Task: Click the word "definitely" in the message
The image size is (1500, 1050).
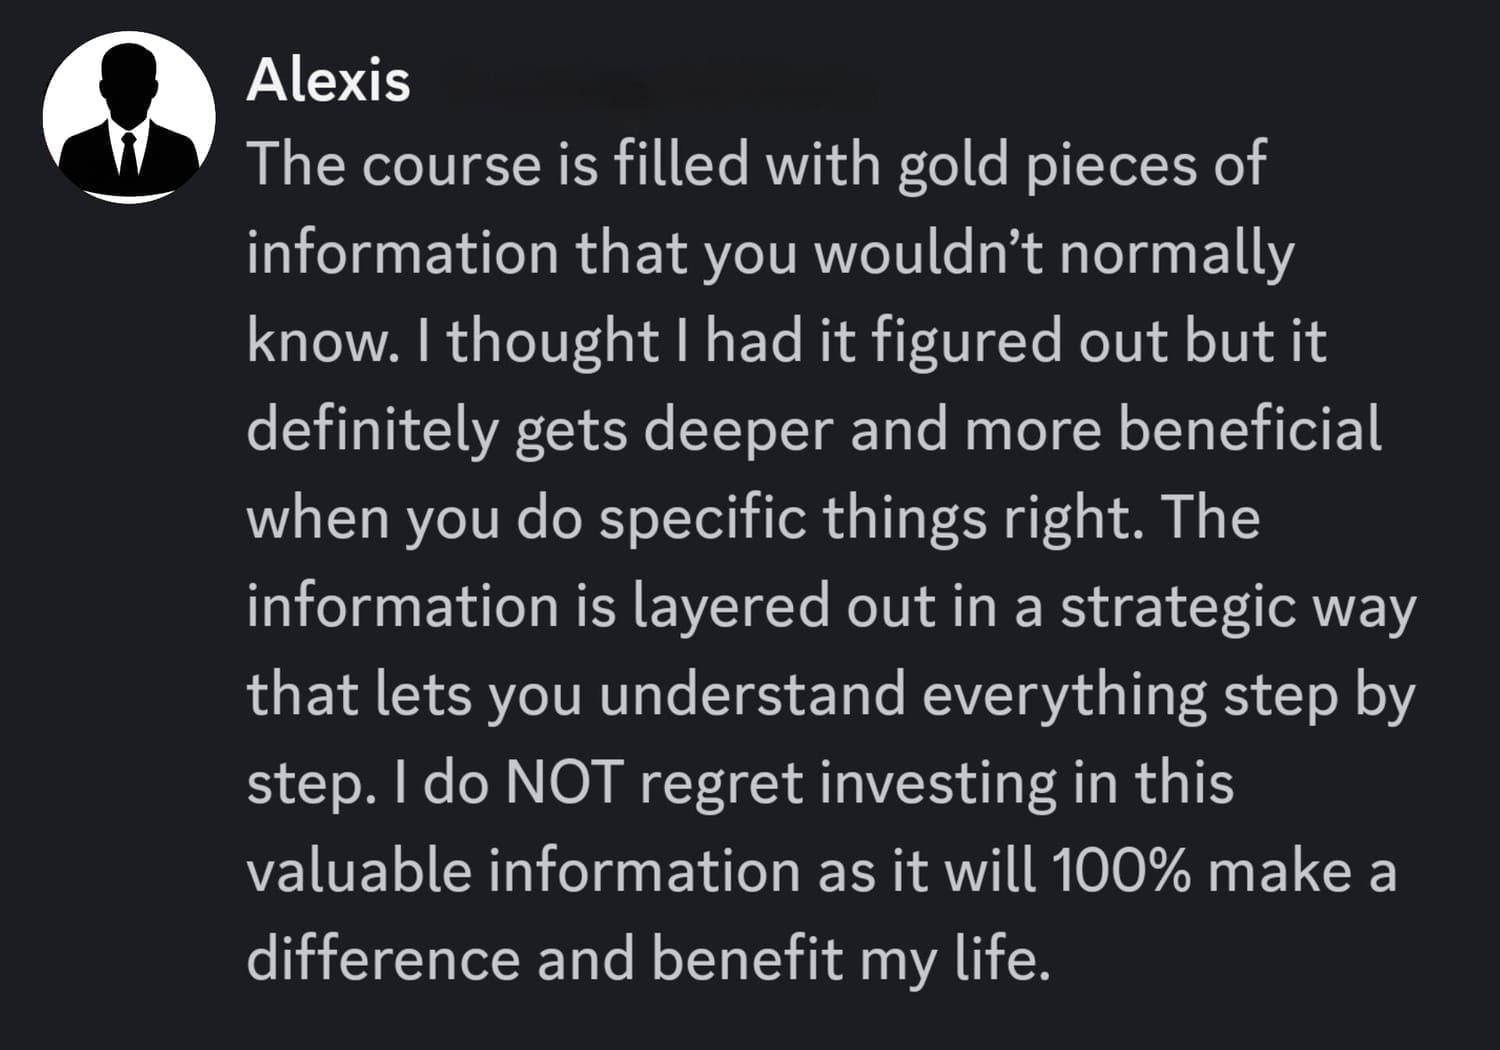Action: pos(372,429)
